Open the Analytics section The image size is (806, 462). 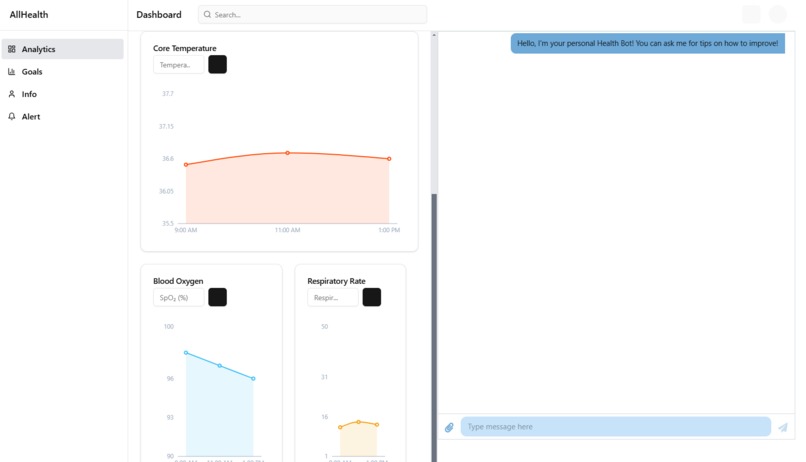click(63, 49)
